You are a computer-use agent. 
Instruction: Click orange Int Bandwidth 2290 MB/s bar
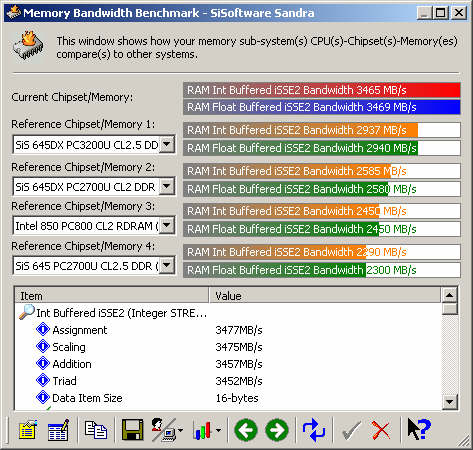tap(322, 252)
